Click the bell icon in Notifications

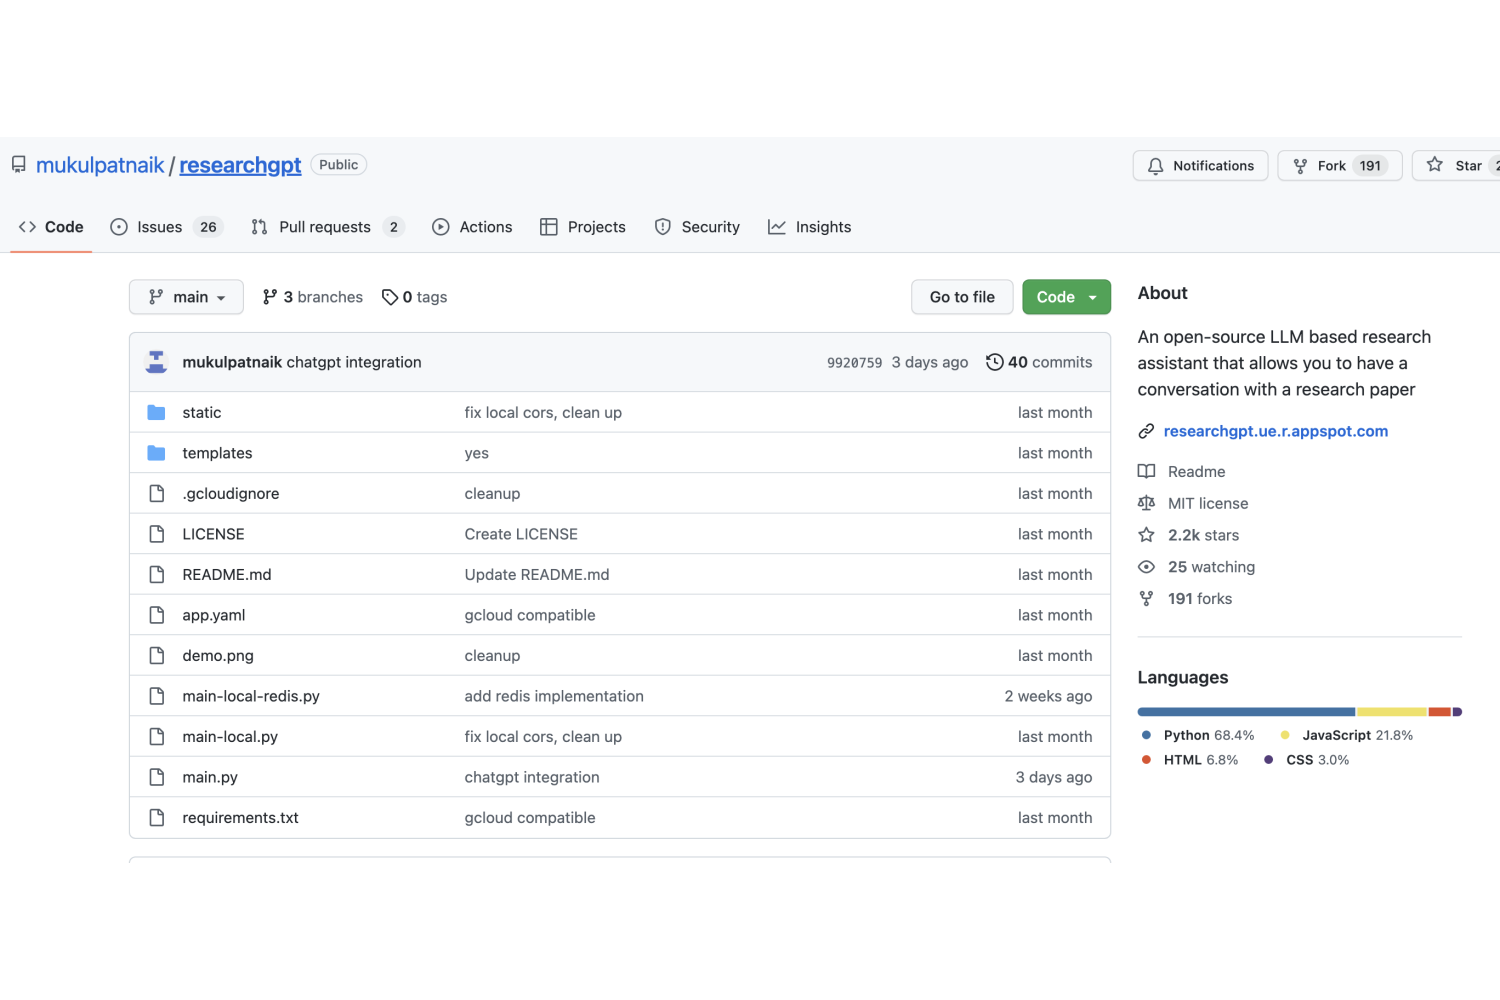[x=1155, y=166]
